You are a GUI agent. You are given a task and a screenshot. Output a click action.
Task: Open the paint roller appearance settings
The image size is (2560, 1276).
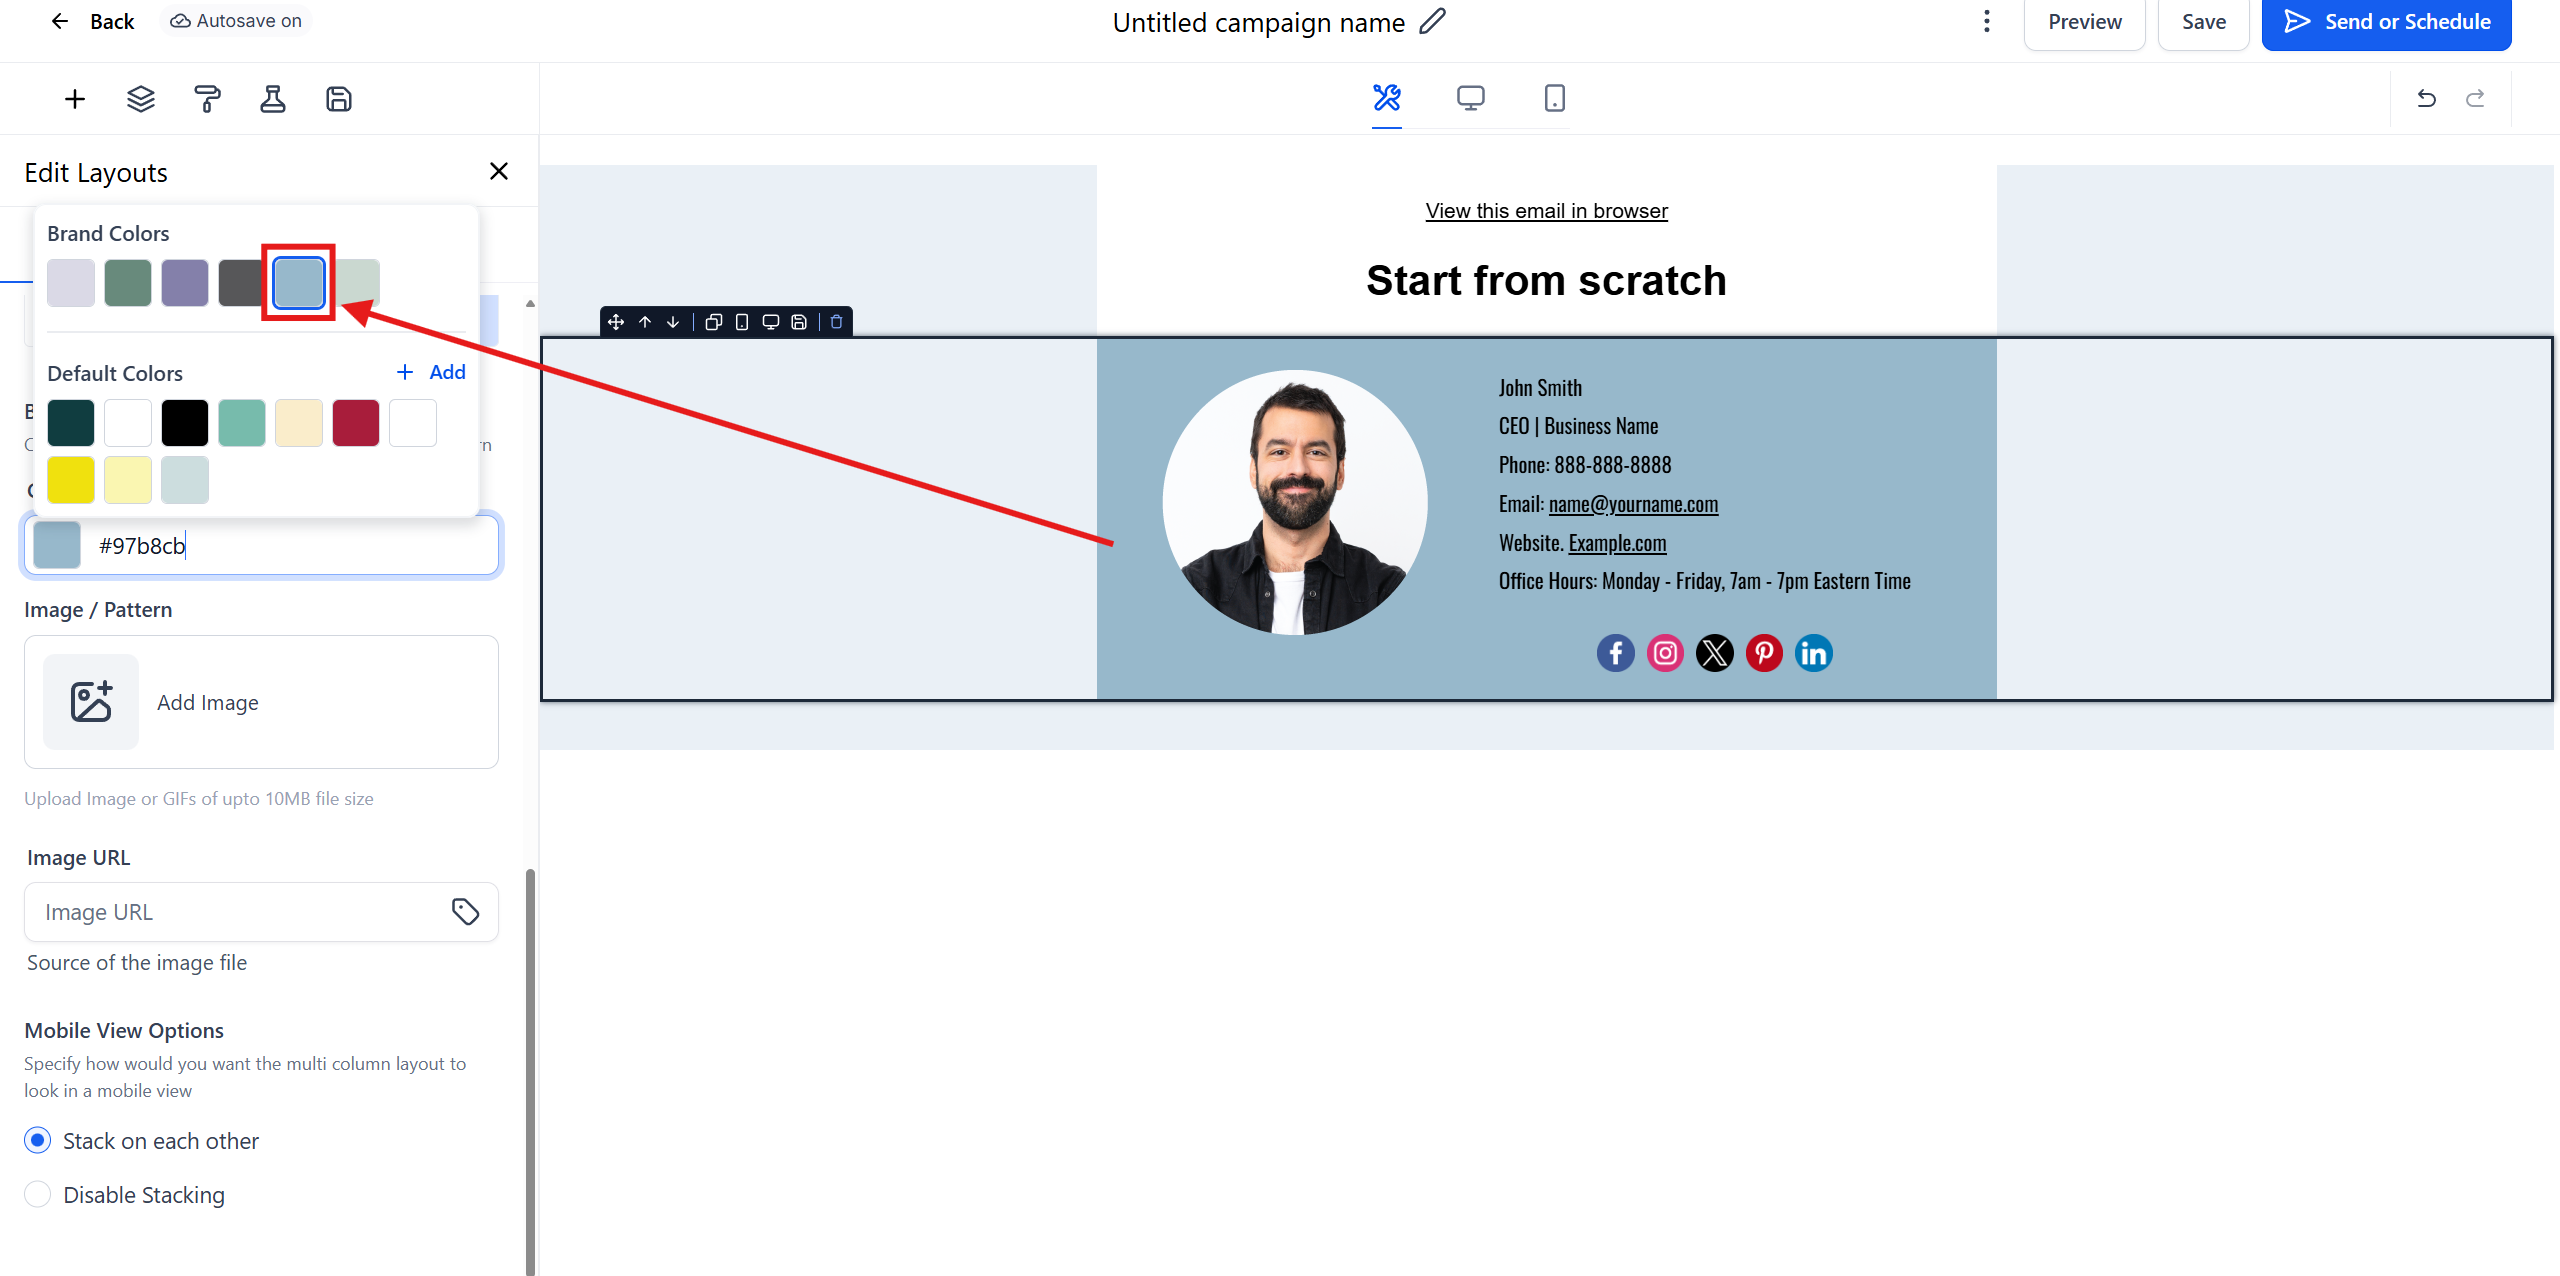(207, 99)
